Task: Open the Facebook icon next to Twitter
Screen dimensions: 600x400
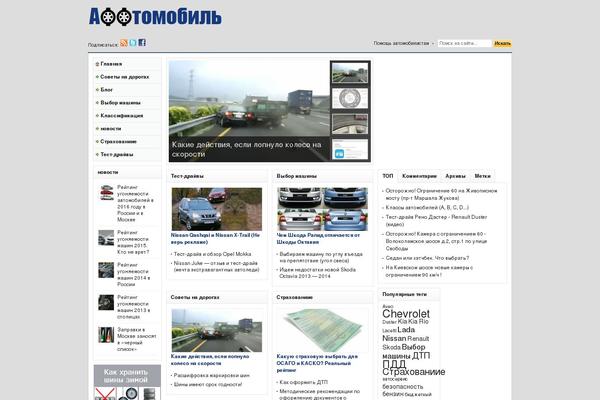Action: click(142, 43)
